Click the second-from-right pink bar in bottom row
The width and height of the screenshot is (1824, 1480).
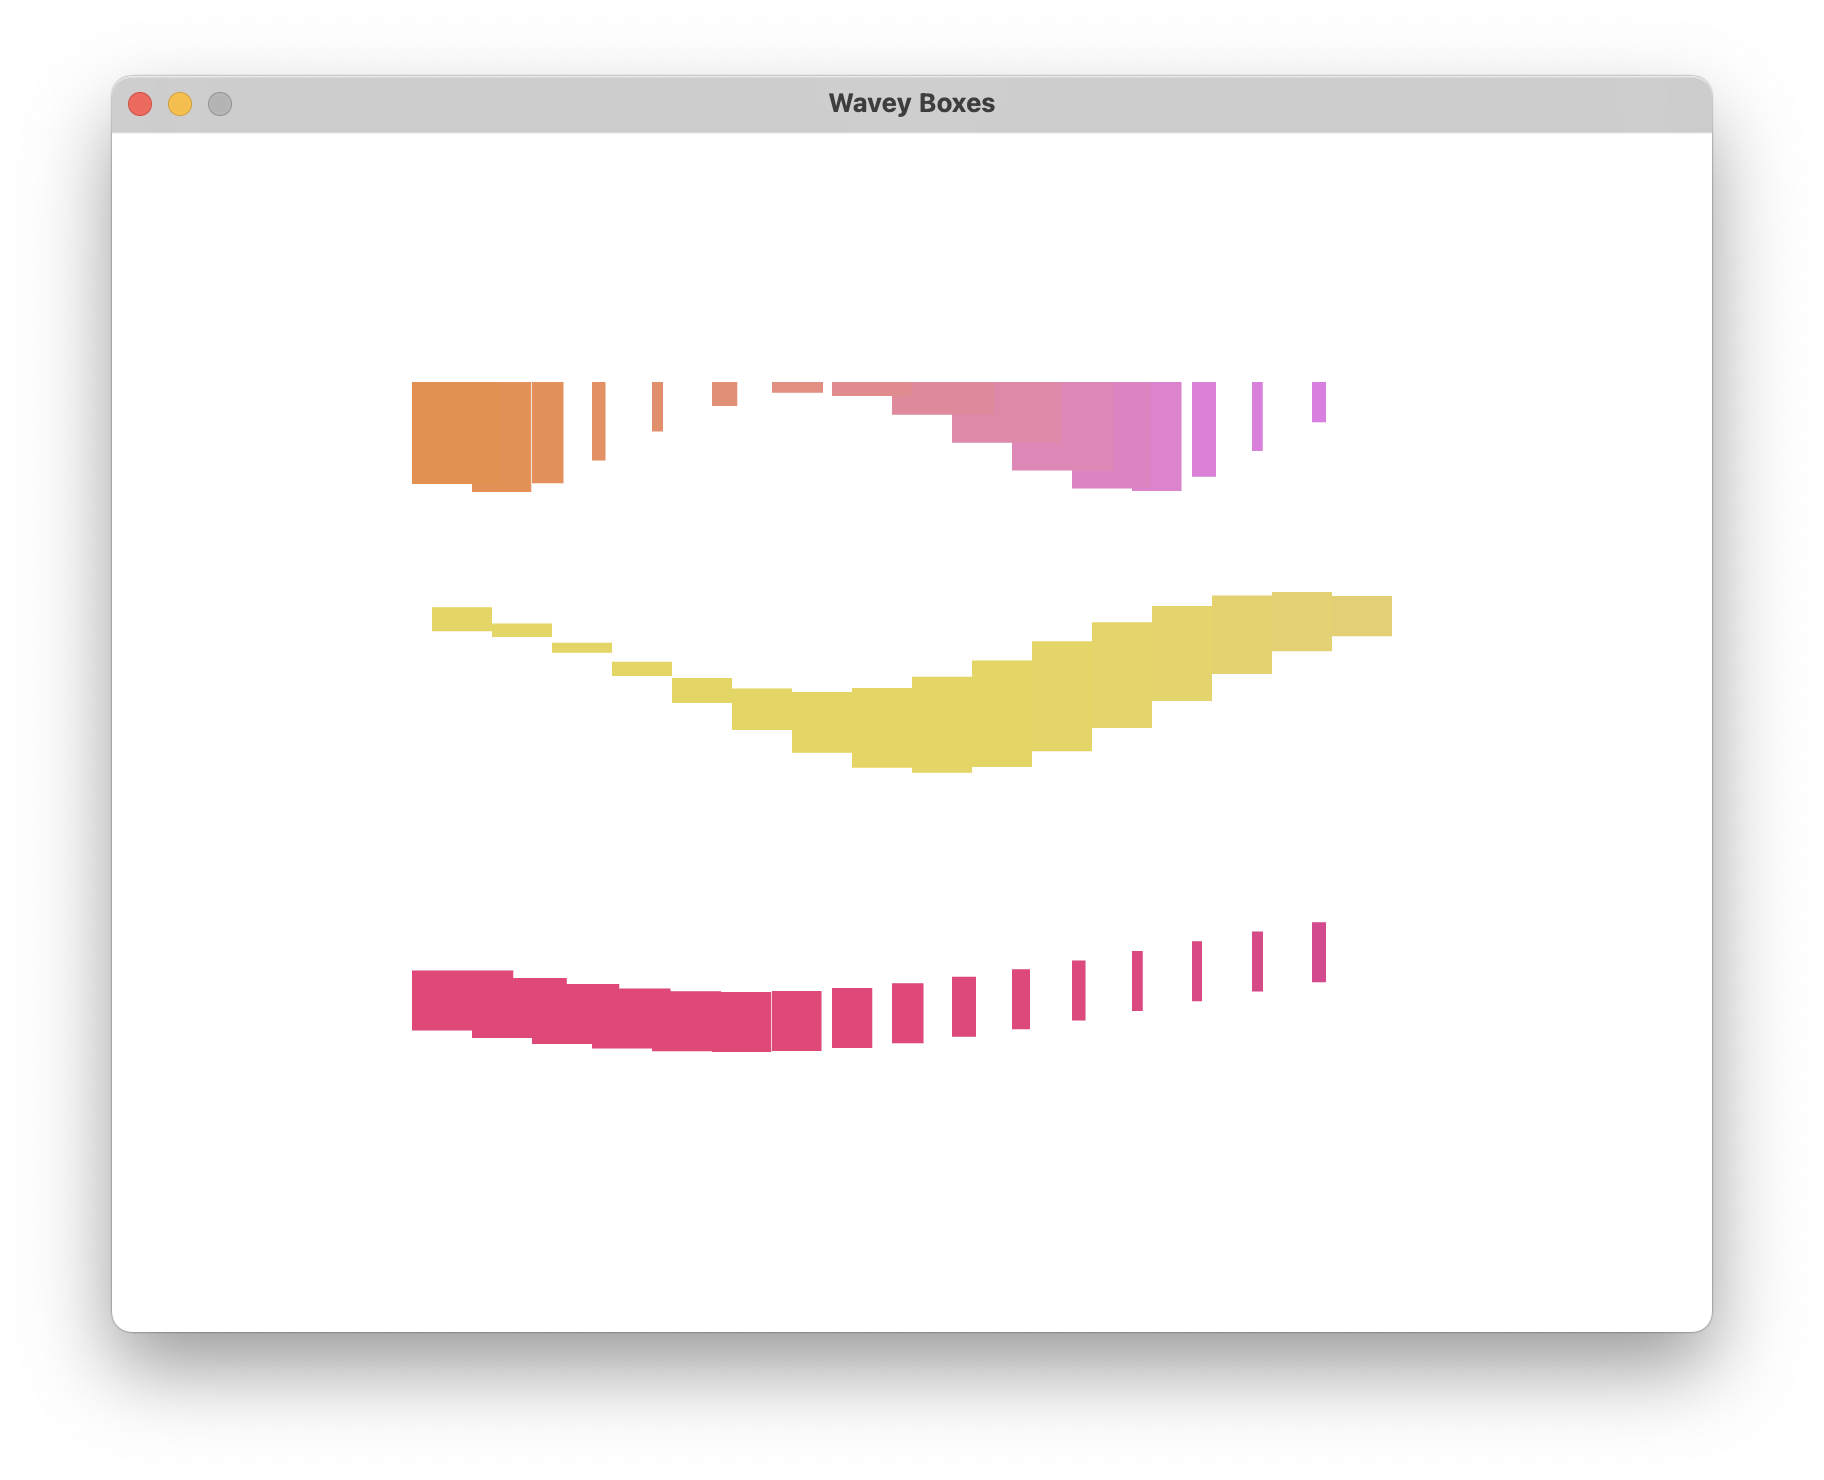1257,961
